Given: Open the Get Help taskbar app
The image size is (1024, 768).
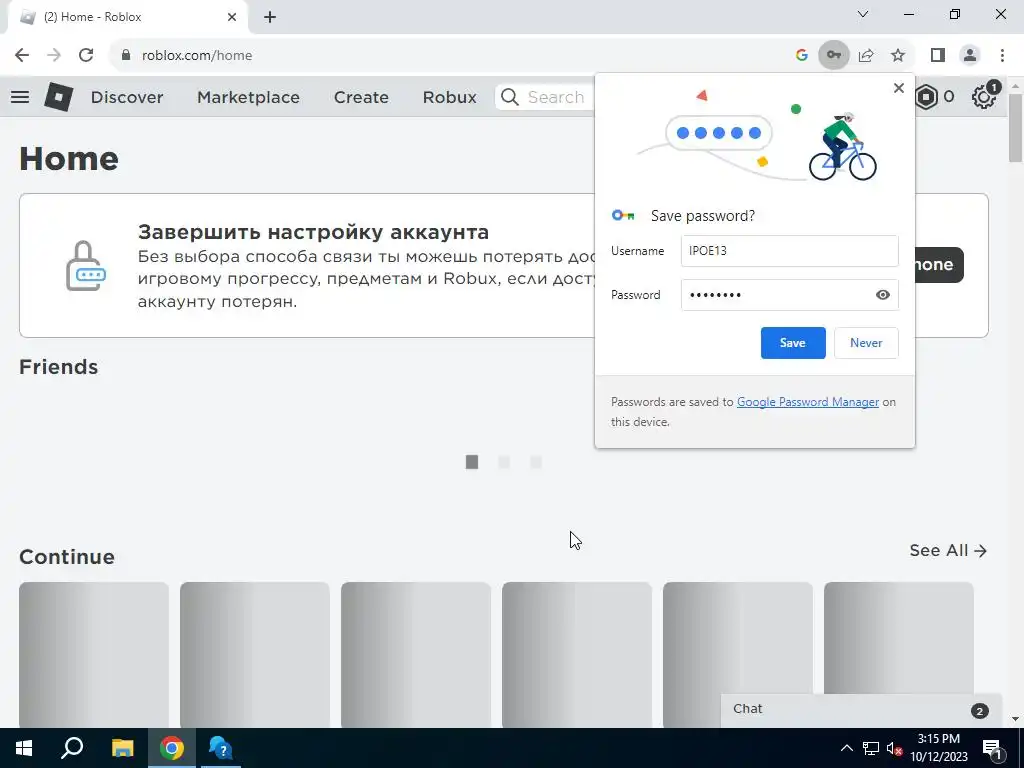Looking at the screenshot, I should pos(221,748).
